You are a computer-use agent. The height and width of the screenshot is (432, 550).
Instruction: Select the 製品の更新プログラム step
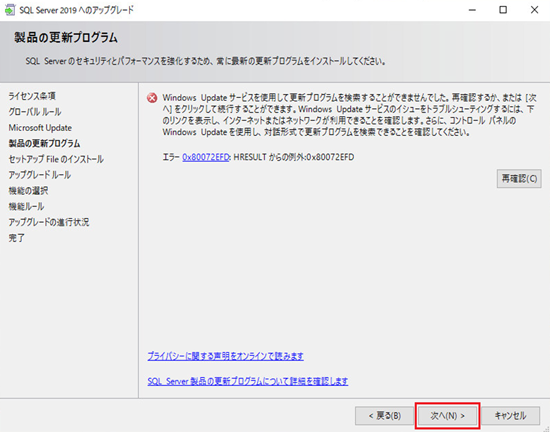[44, 143]
